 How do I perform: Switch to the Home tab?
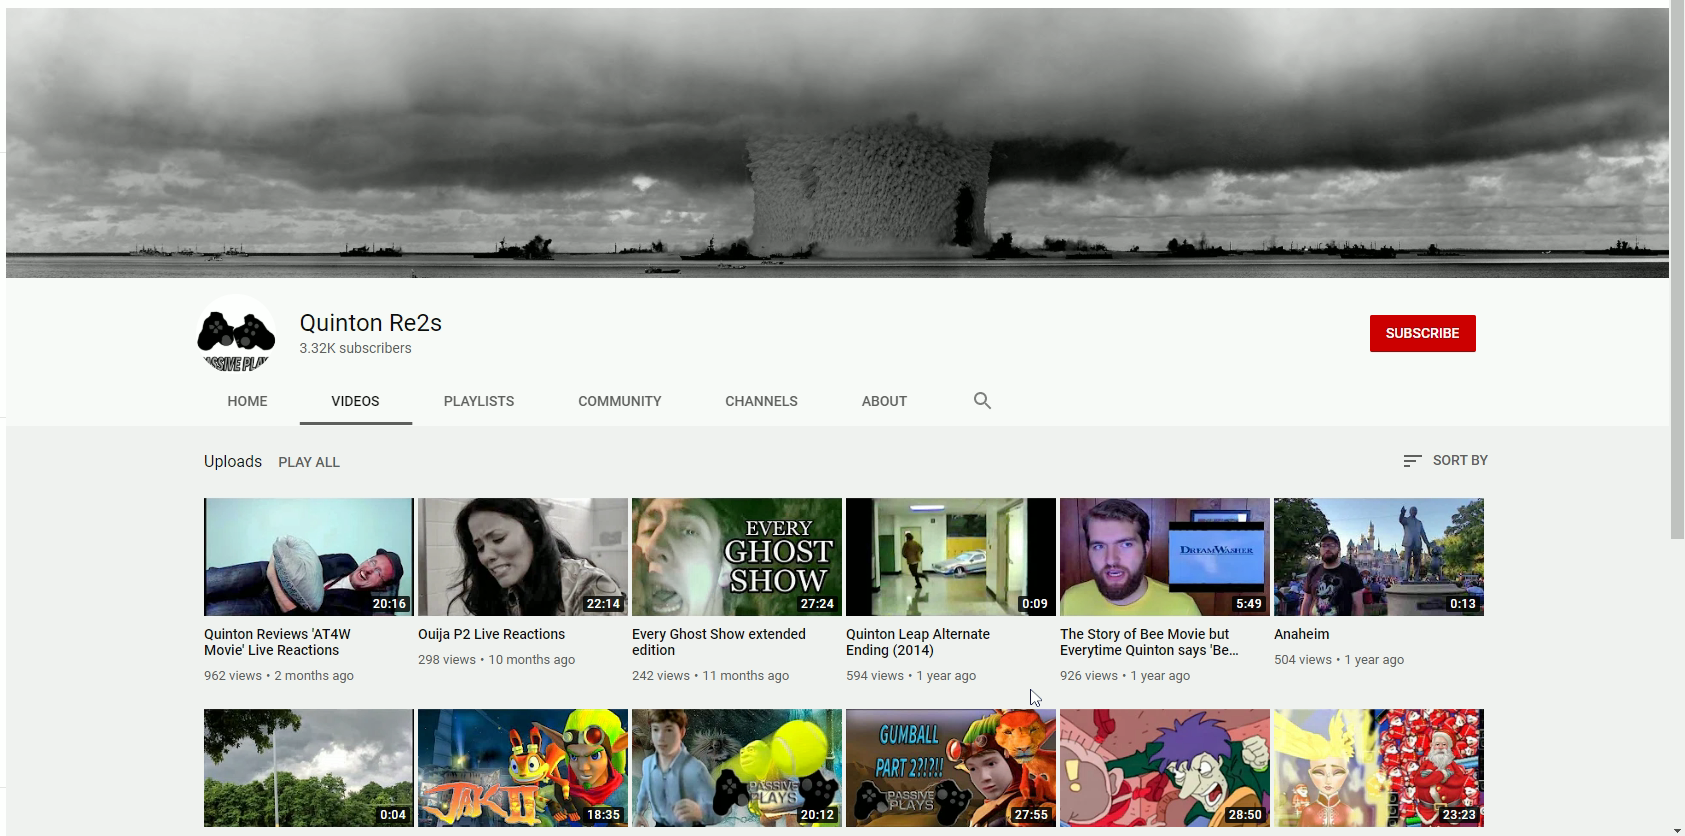tap(247, 401)
